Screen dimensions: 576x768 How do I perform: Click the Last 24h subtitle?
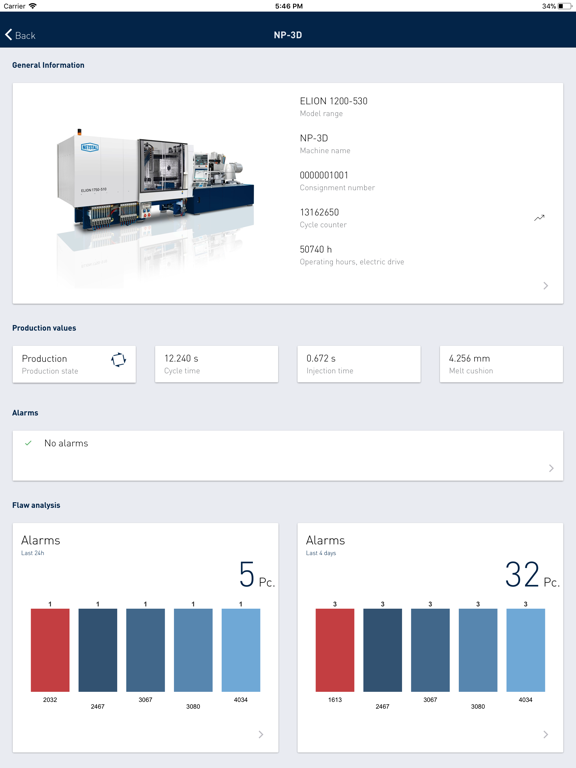point(32,553)
